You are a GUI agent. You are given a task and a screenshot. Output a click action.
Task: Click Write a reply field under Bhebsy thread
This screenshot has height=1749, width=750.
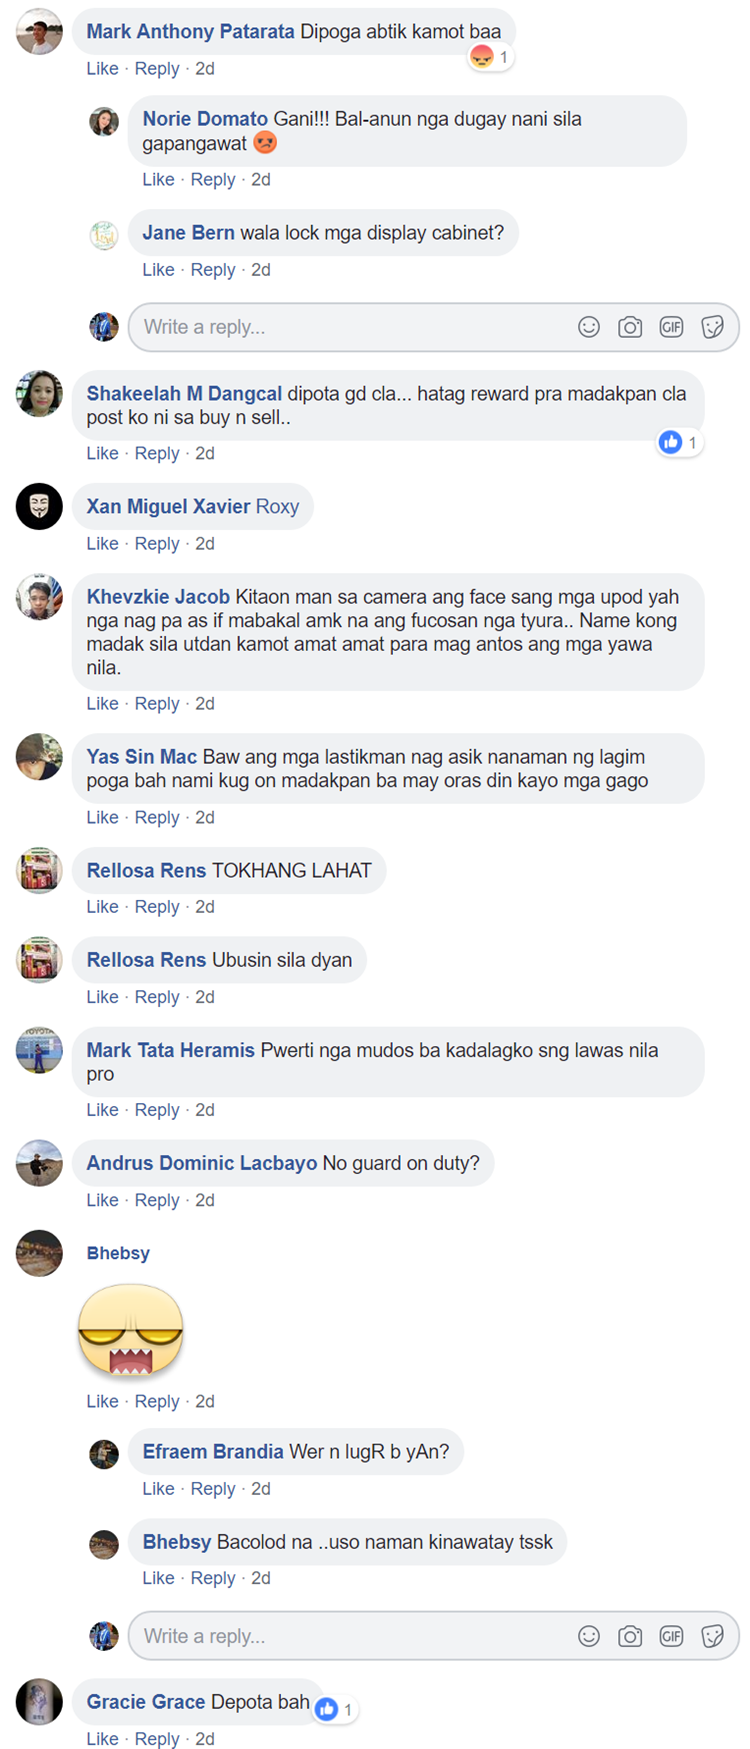(x=433, y=1636)
